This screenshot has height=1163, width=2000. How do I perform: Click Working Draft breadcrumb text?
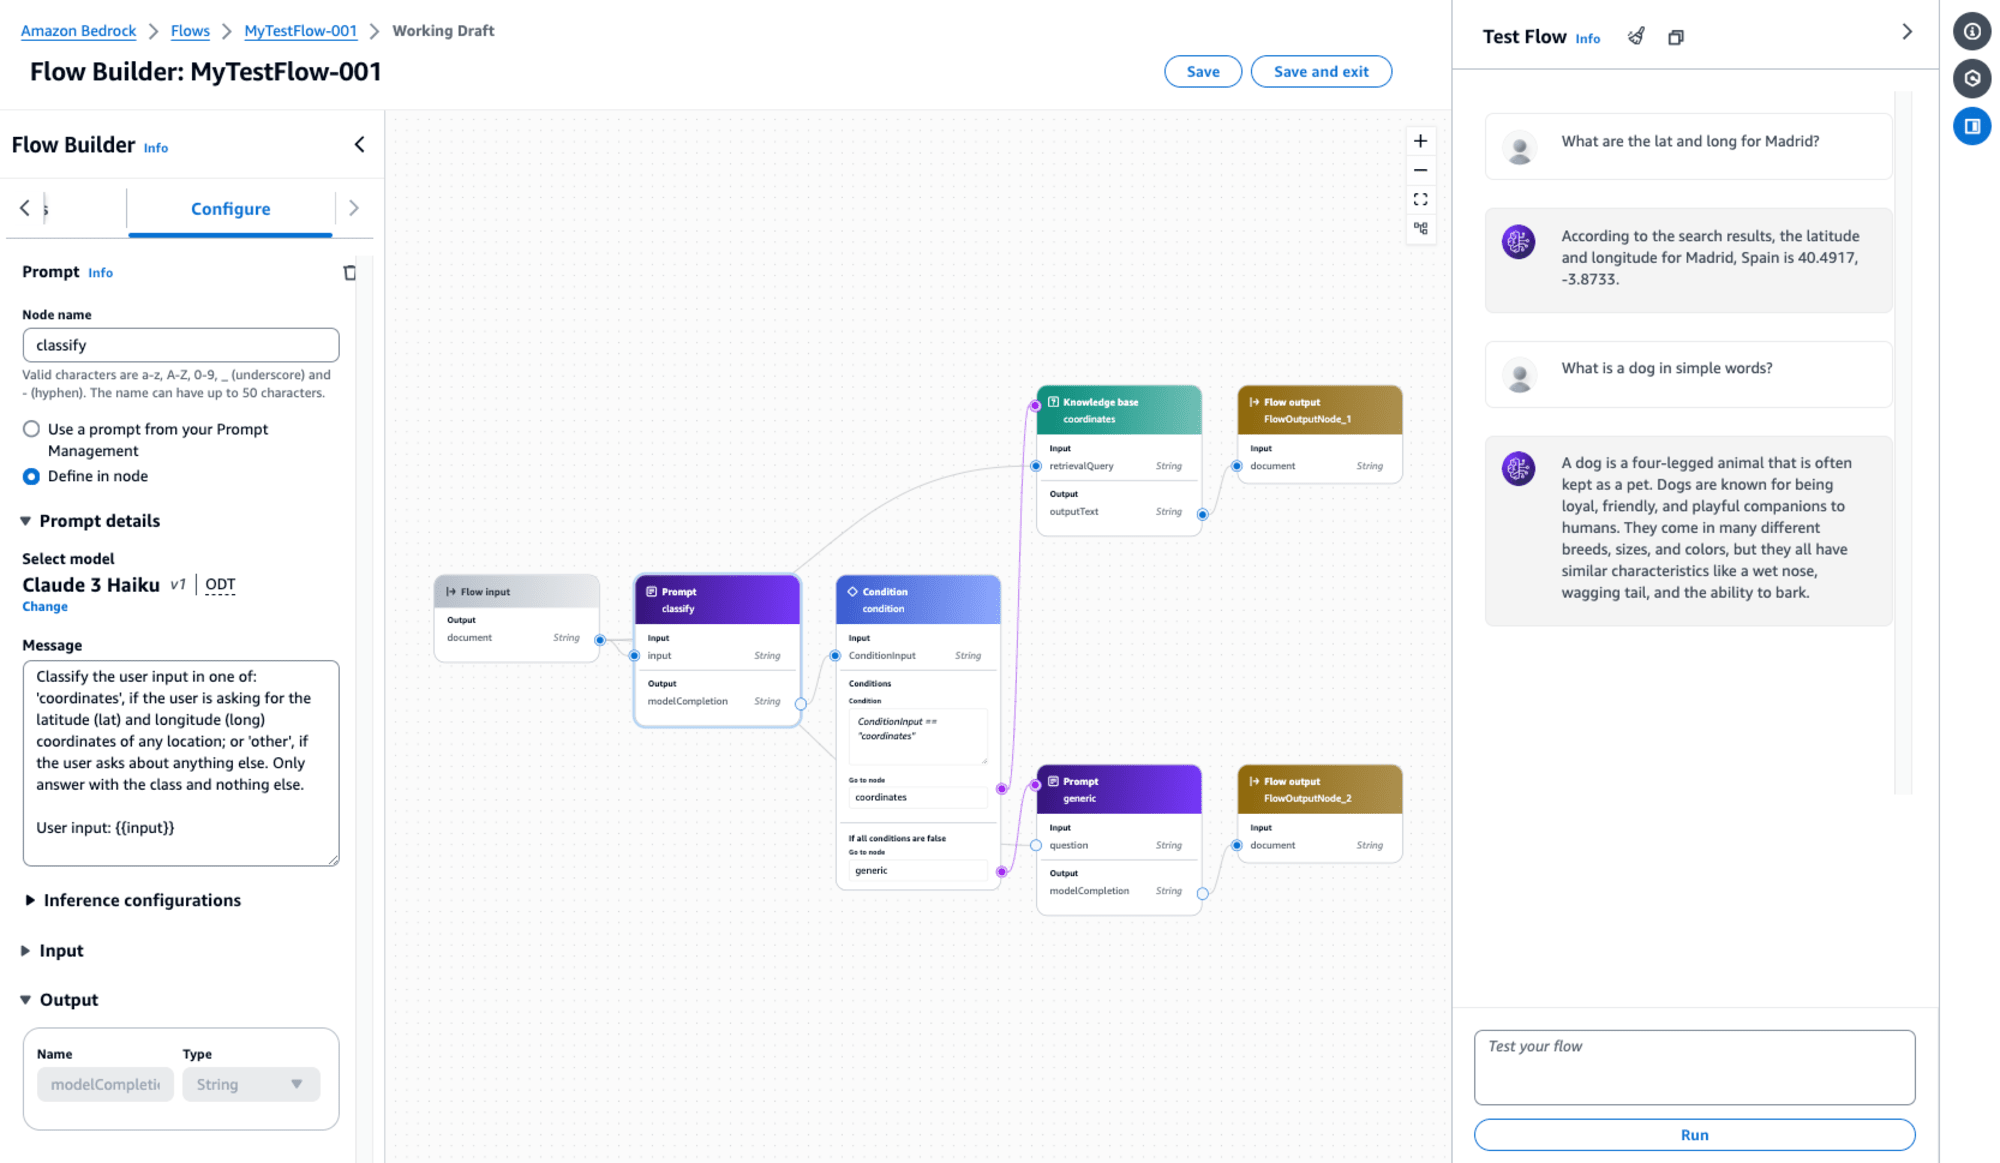click(x=443, y=31)
